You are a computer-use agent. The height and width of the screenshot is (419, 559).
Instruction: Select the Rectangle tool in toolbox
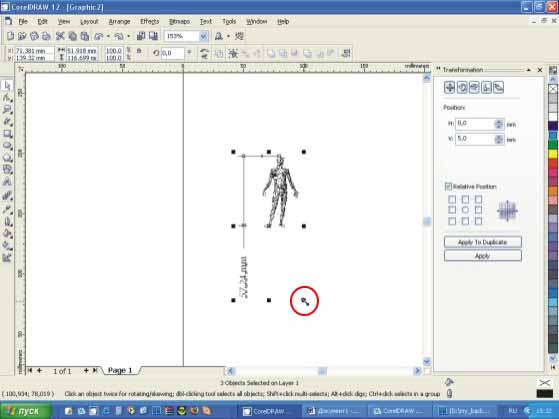(7, 134)
